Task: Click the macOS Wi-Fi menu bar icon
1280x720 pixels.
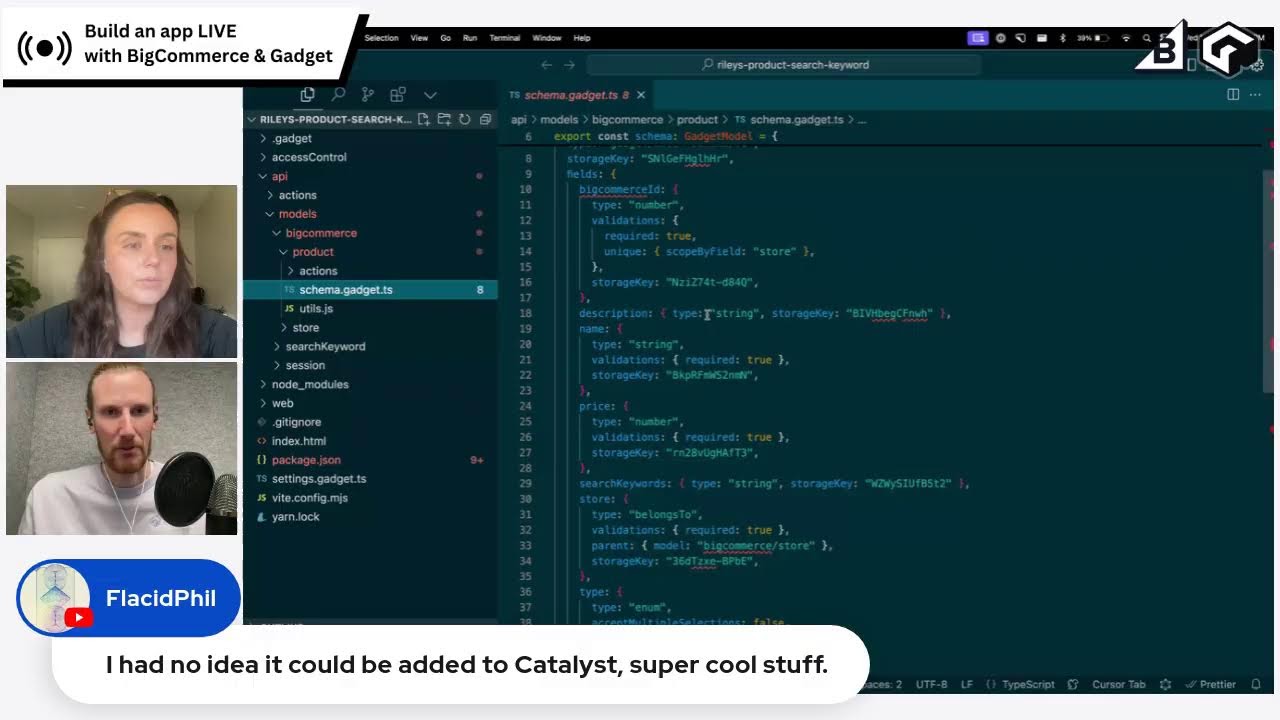Action: [x=1126, y=38]
